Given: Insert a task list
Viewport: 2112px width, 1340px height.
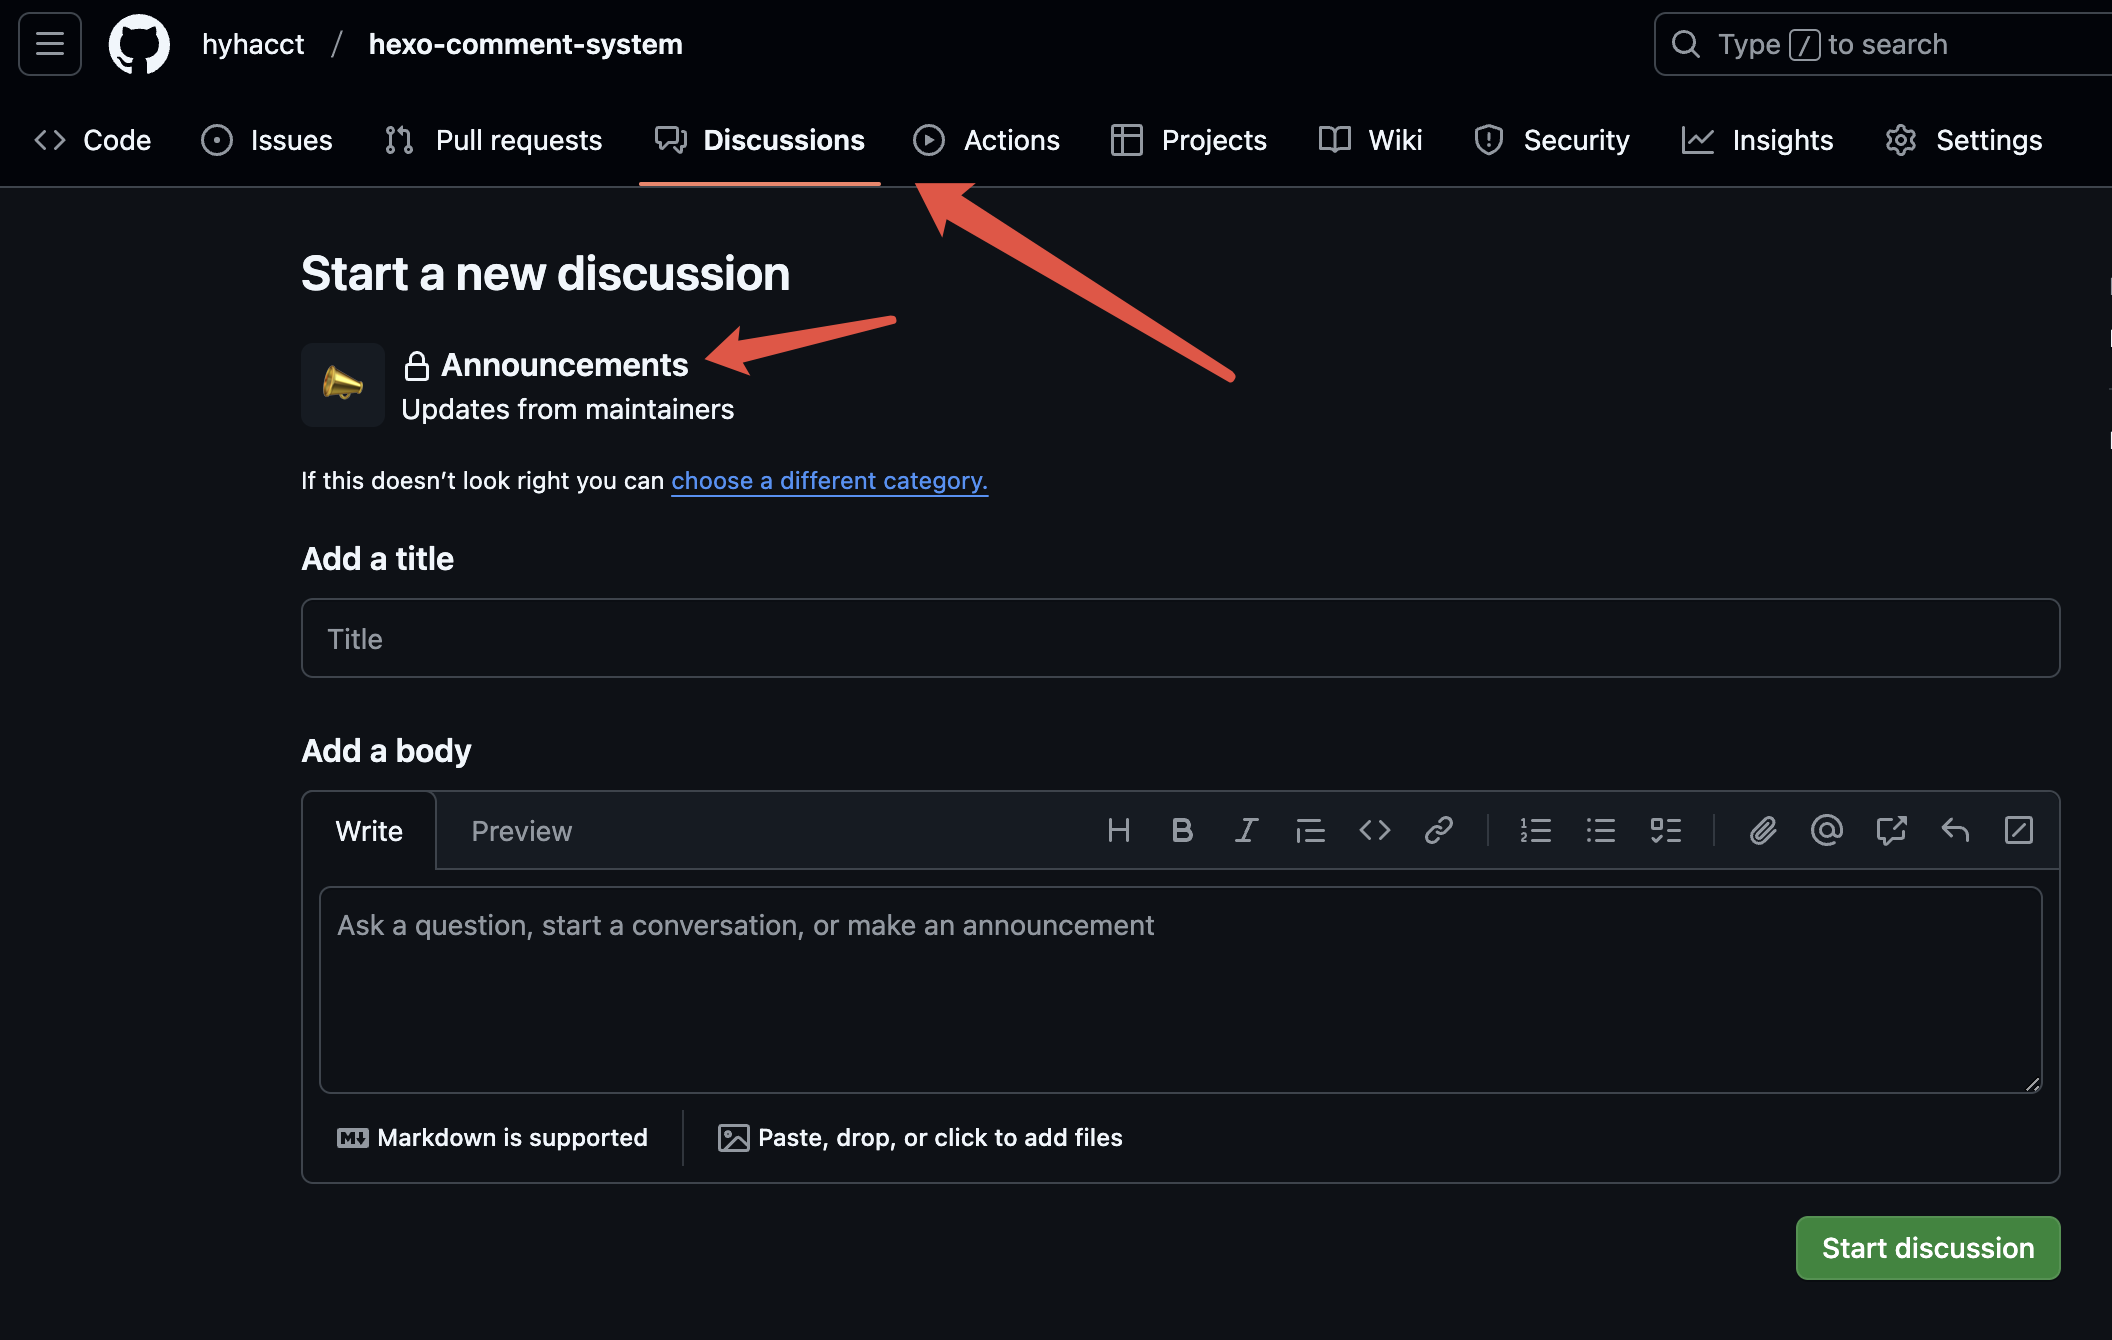Looking at the screenshot, I should pyautogui.click(x=1666, y=830).
